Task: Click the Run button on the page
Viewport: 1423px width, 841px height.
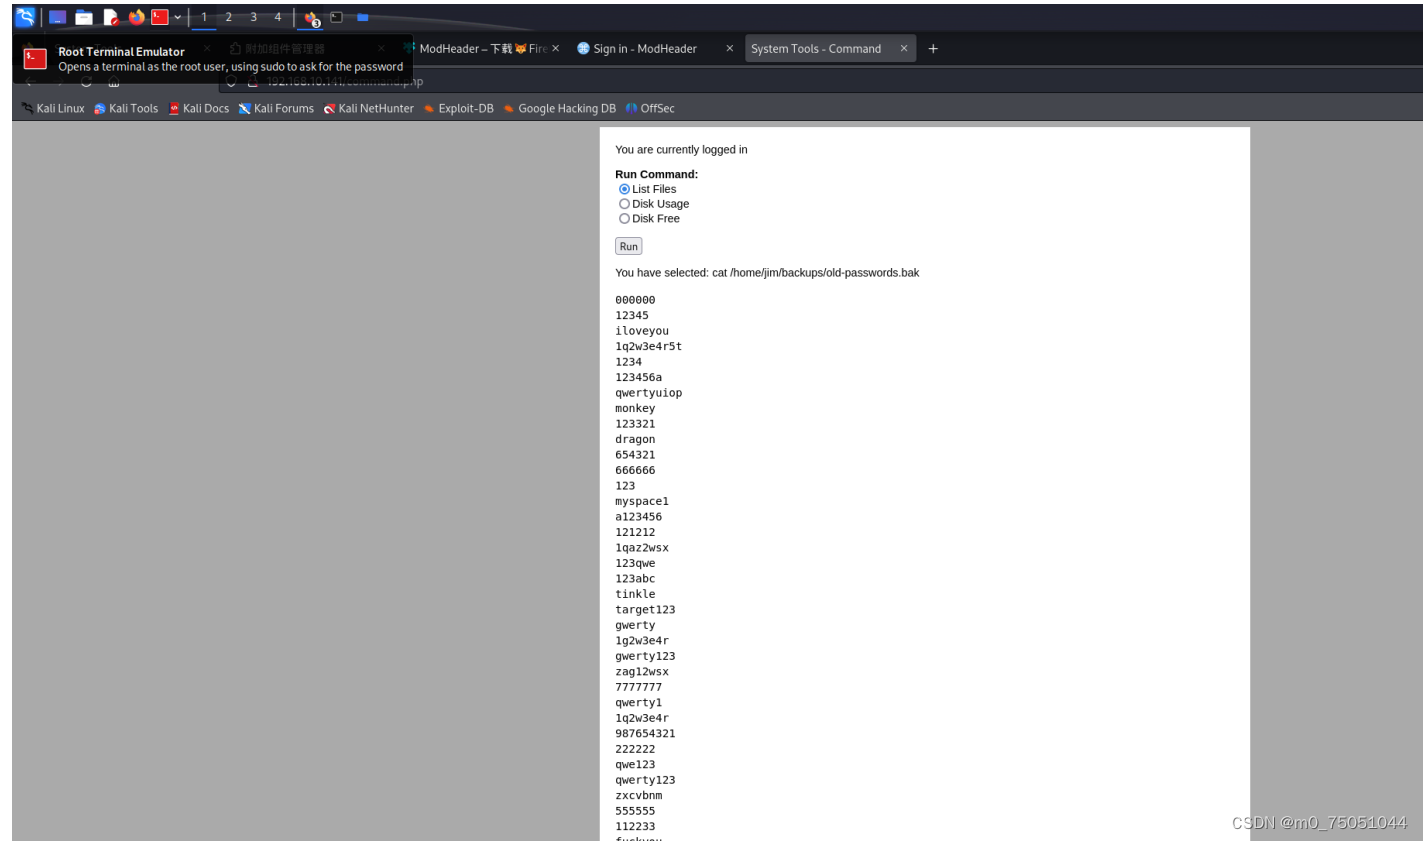Action: click(x=628, y=245)
